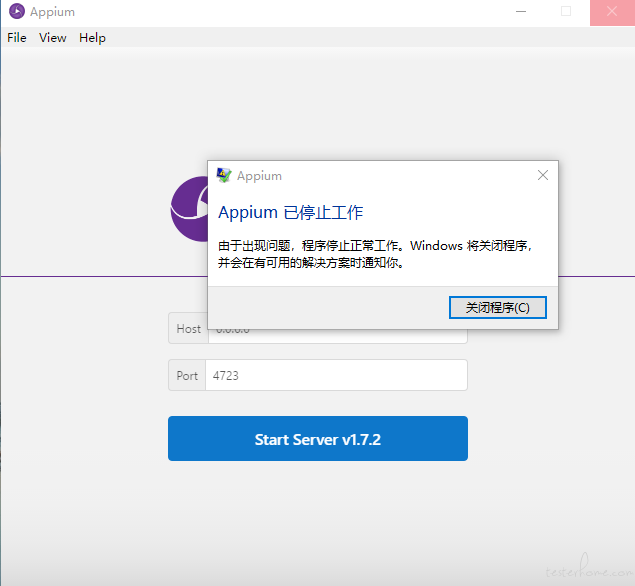Open the View menu
The height and width of the screenshot is (586, 635).
click(x=53, y=38)
